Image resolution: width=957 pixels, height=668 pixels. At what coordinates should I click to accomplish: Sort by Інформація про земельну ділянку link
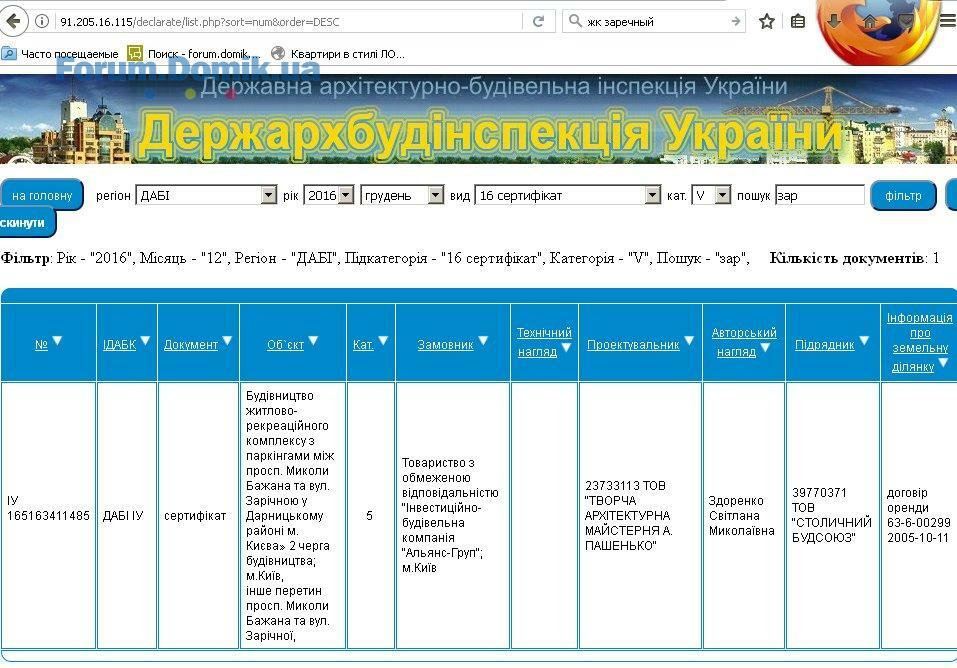click(919, 342)
